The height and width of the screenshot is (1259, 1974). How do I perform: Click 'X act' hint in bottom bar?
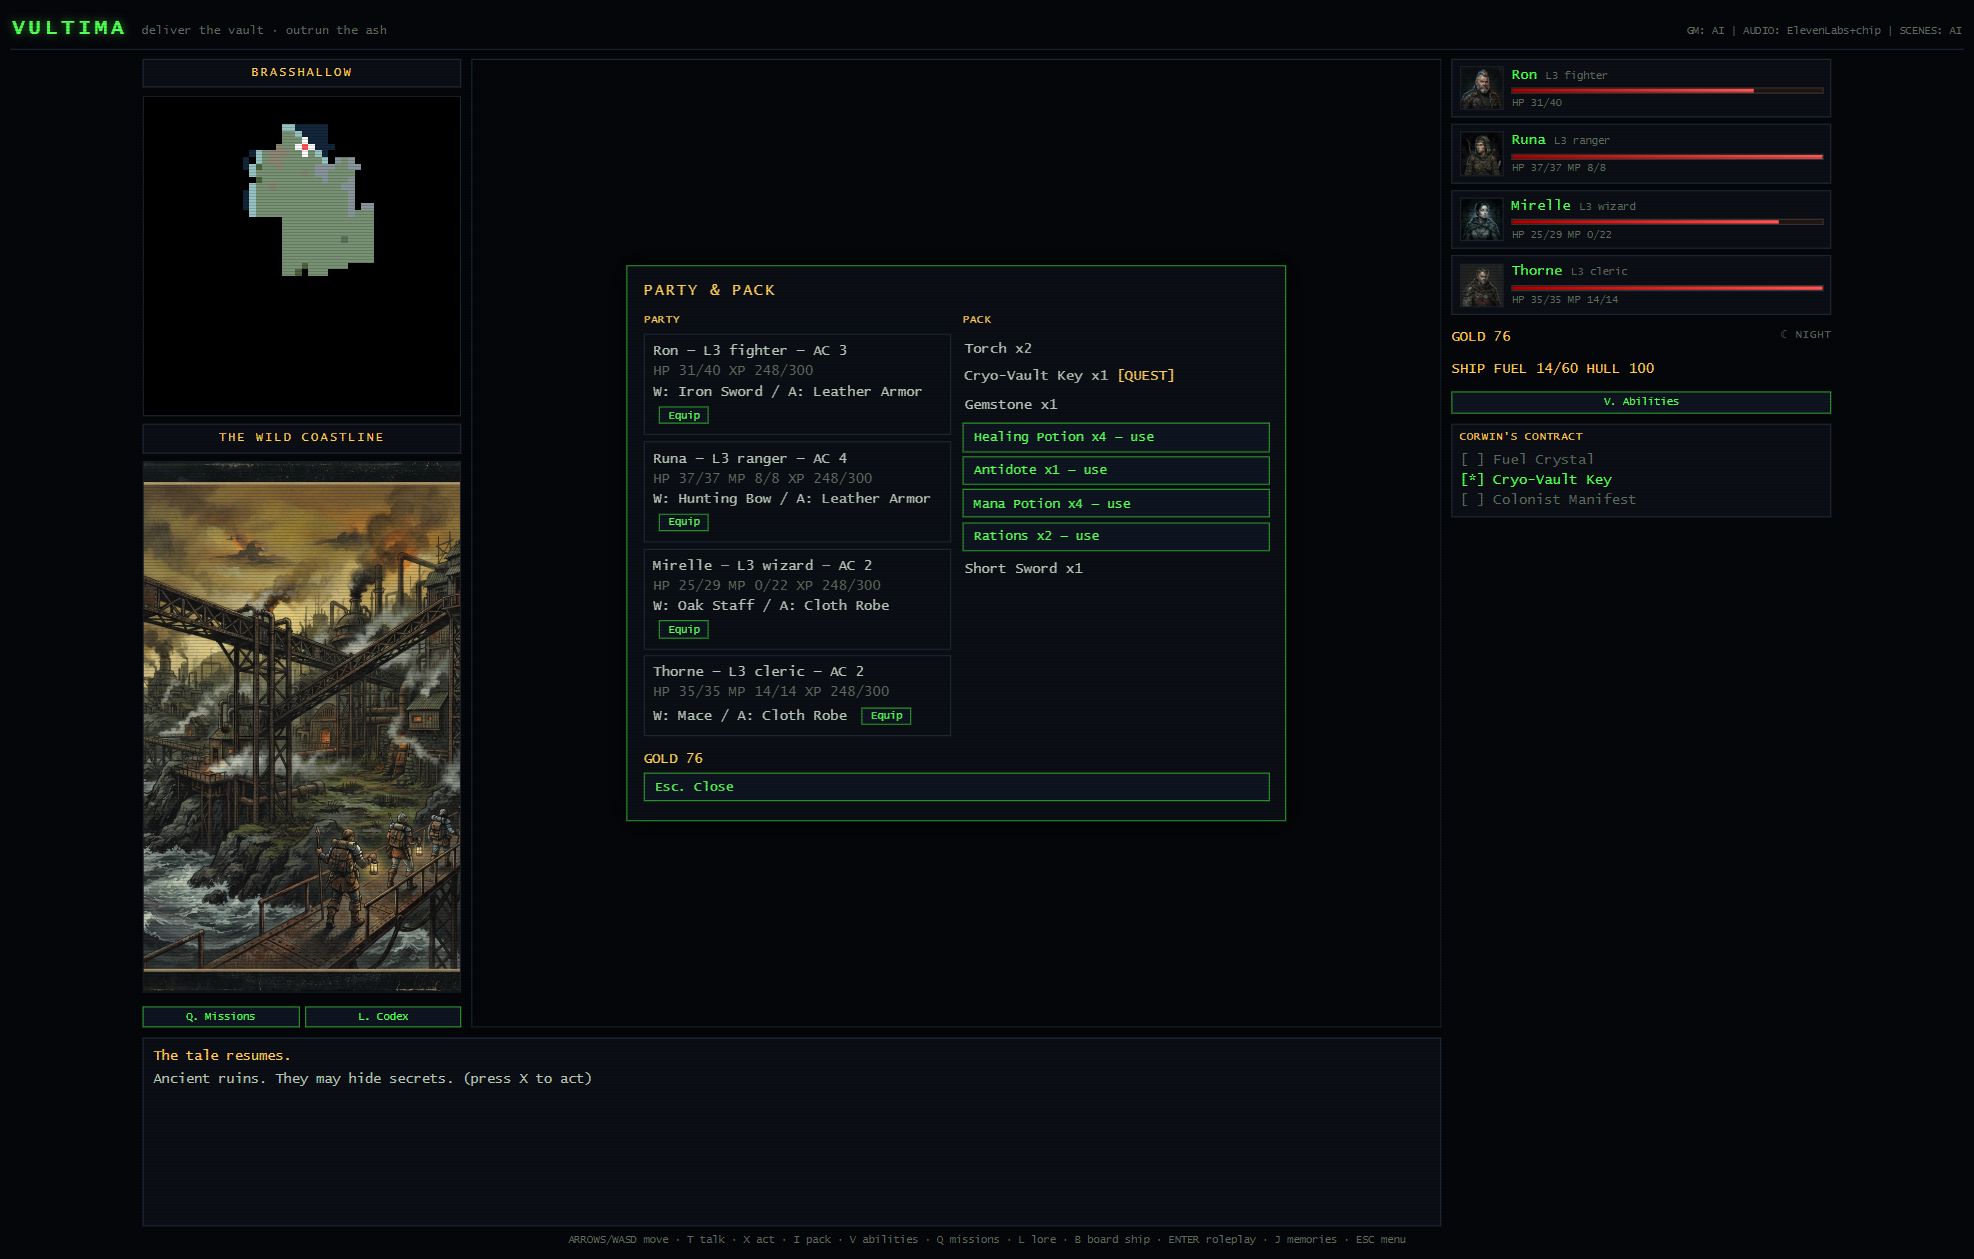coord(759,1240)
